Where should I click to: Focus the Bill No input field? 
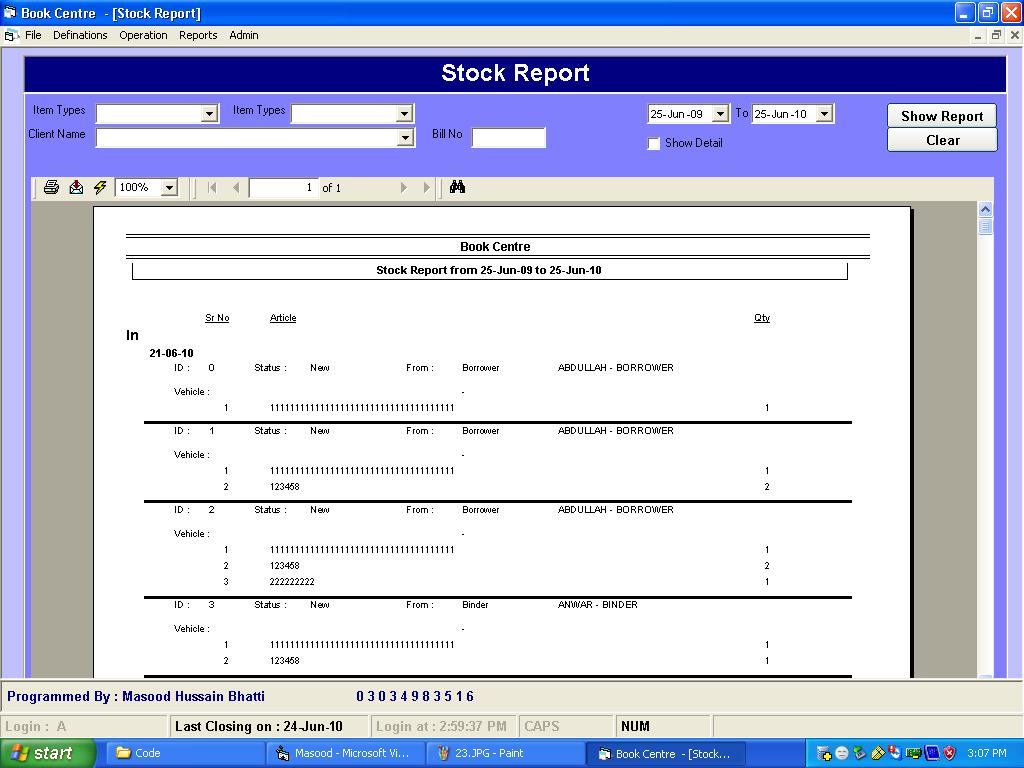point(509,138)
